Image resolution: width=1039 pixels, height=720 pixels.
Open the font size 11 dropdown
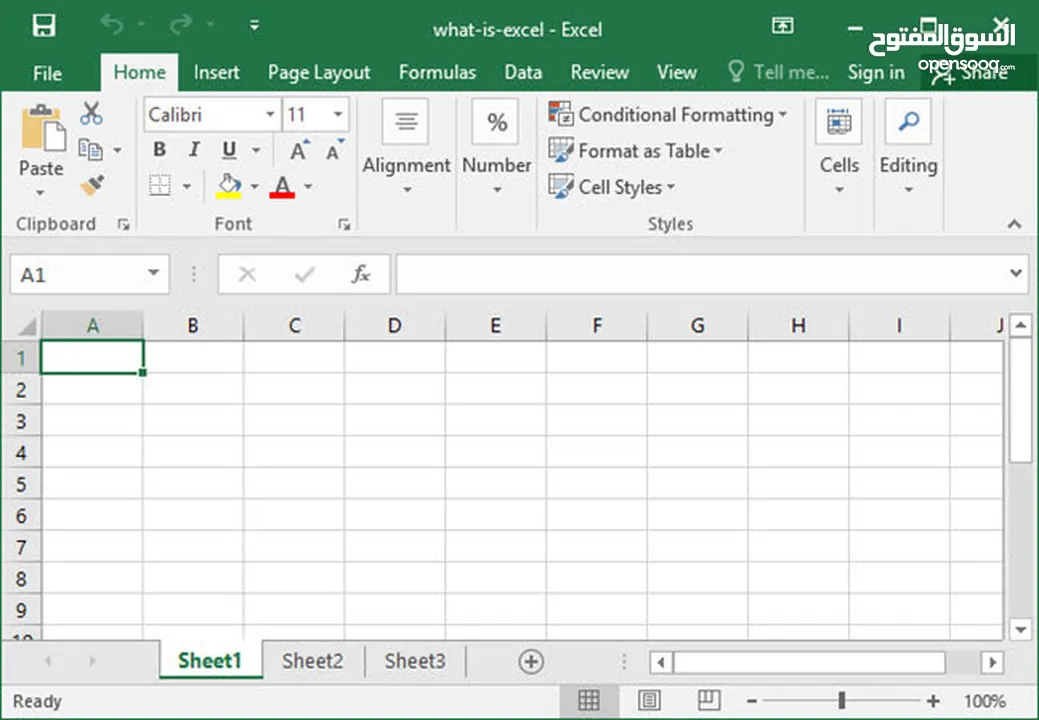tap(338, 115)
